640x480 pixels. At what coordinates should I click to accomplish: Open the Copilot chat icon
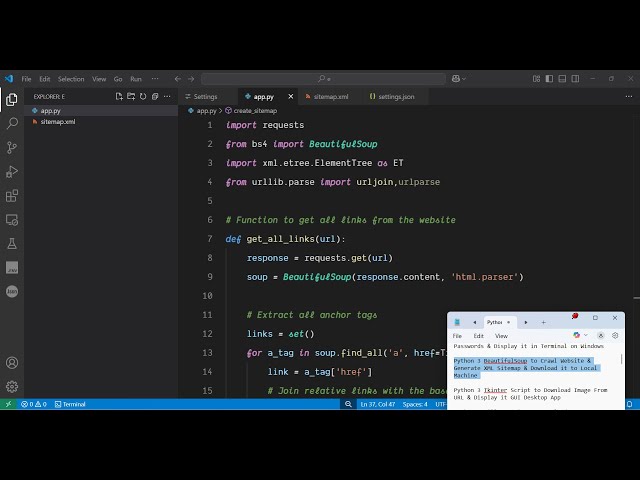click(456, 79)
